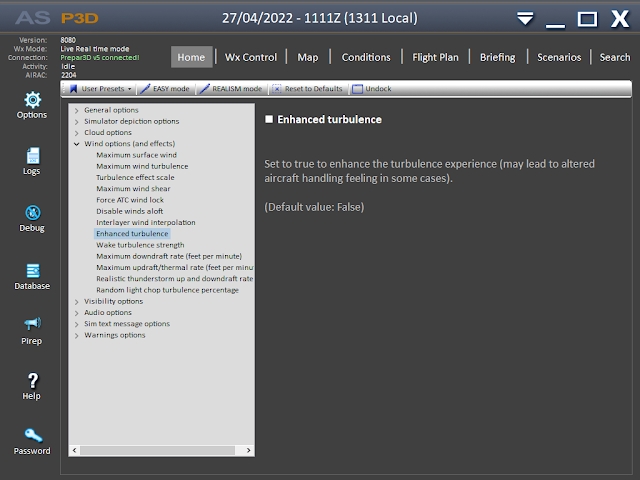The width and height of the screenshot is (640, 480).
Task: Open the Logs sidebar icon
Action: (x=32, y=156)
